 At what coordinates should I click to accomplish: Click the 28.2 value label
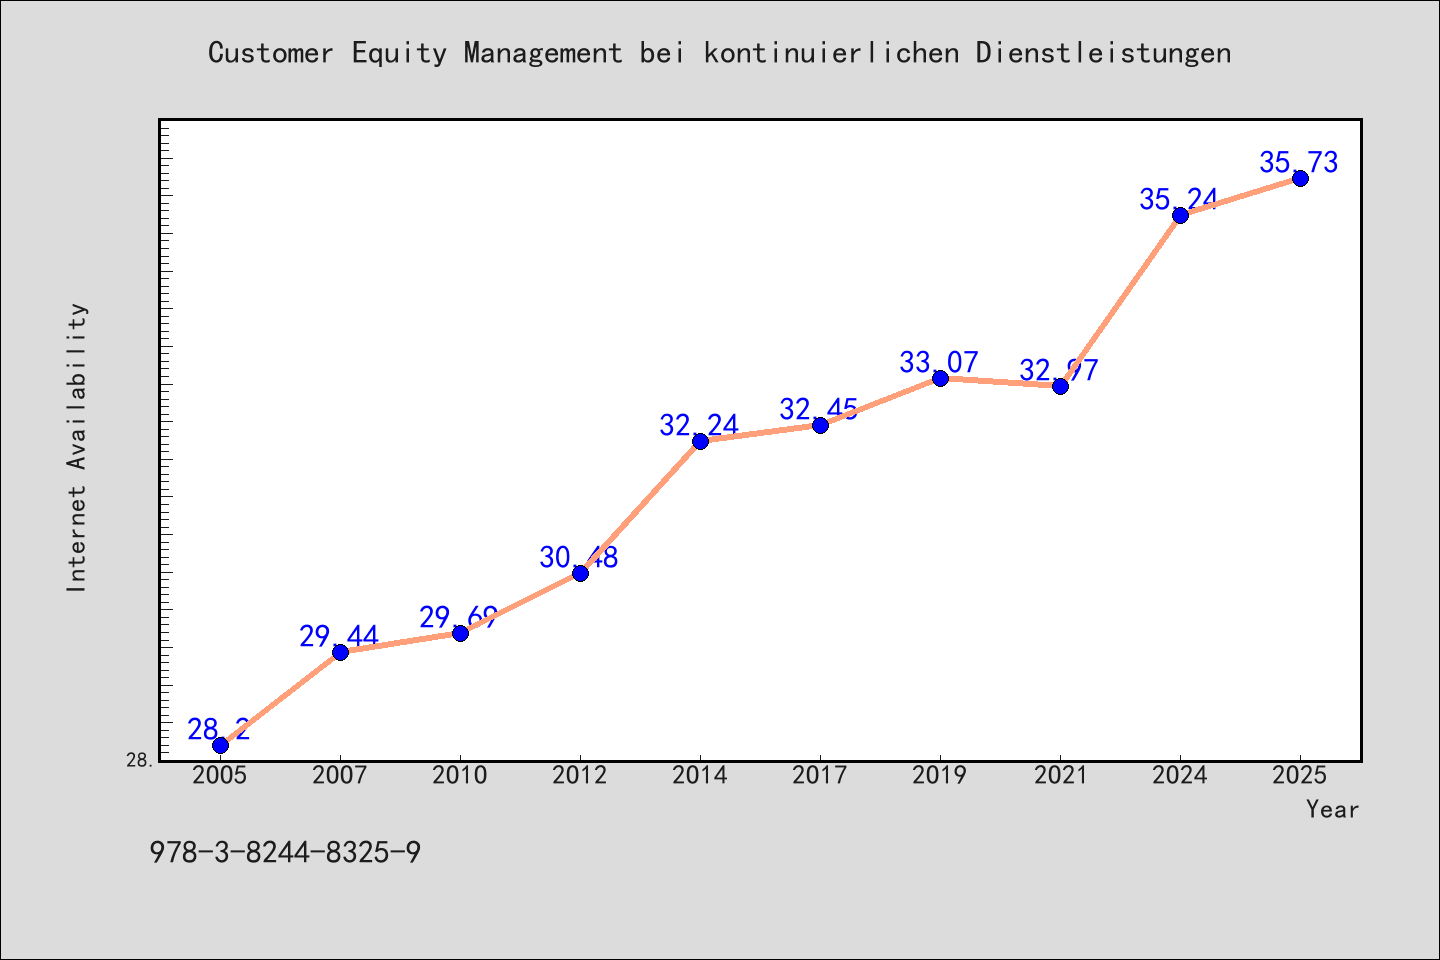click(219, 729)
